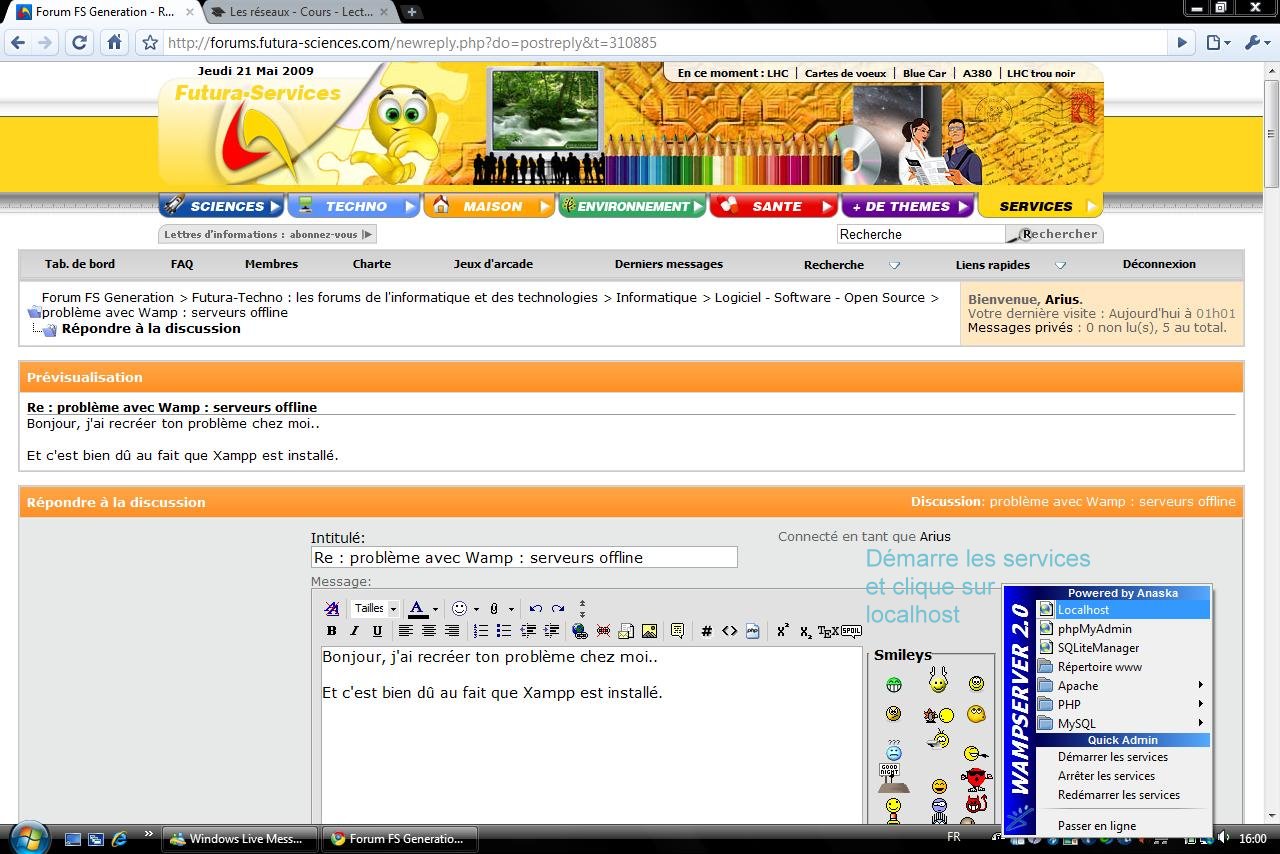This screenshot has width=1280, height=854.
Task: Reload the current browser page
Action: coord(79,43)
